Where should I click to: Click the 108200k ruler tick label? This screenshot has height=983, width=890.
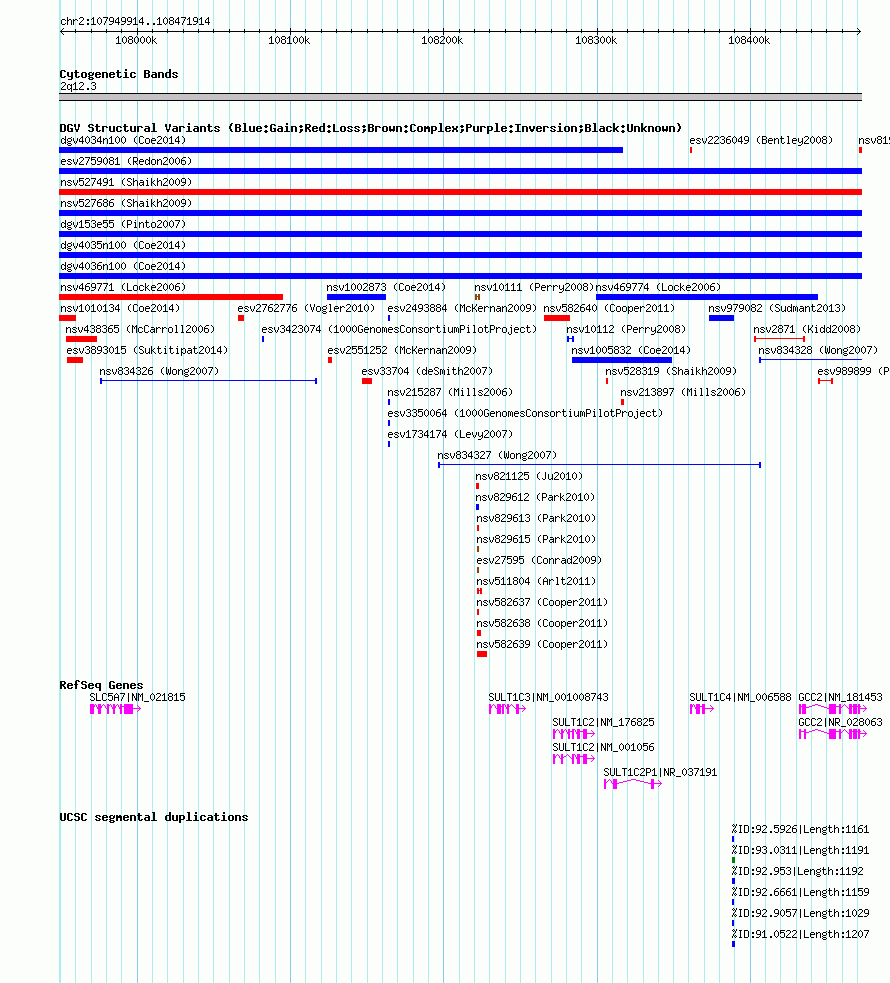click(442, 41)
